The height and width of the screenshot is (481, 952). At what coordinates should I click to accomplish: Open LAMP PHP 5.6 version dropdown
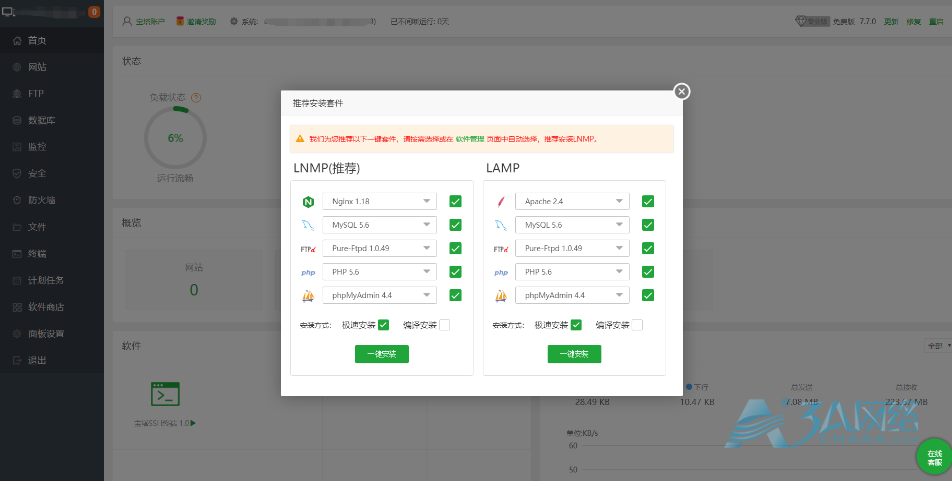point(573,271)
